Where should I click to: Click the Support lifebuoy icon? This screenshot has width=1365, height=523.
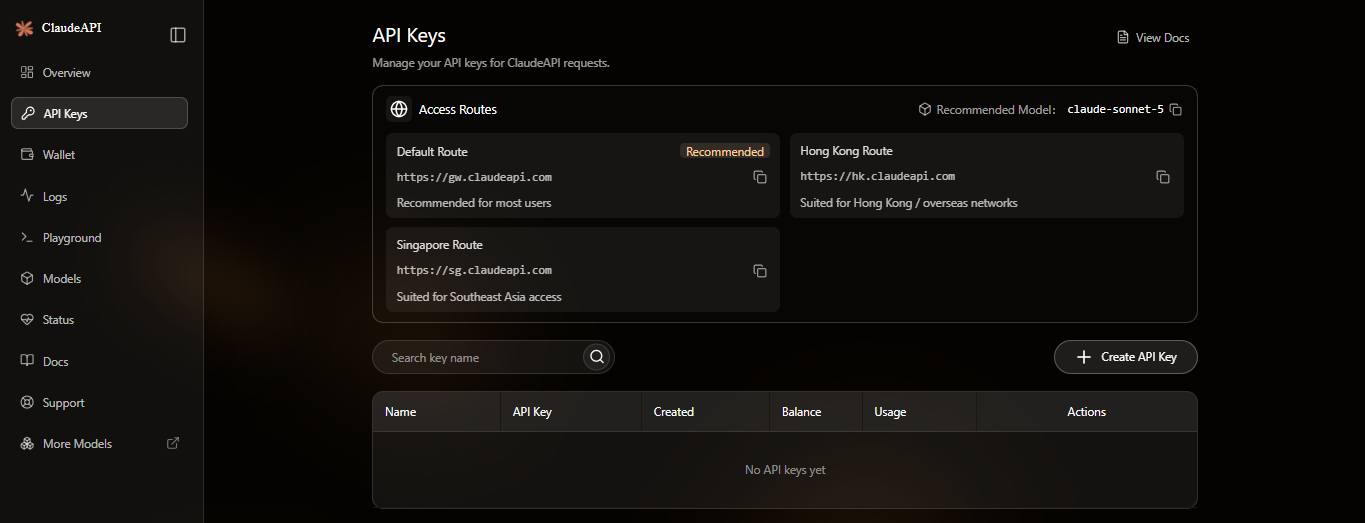[x=27, y=403]
